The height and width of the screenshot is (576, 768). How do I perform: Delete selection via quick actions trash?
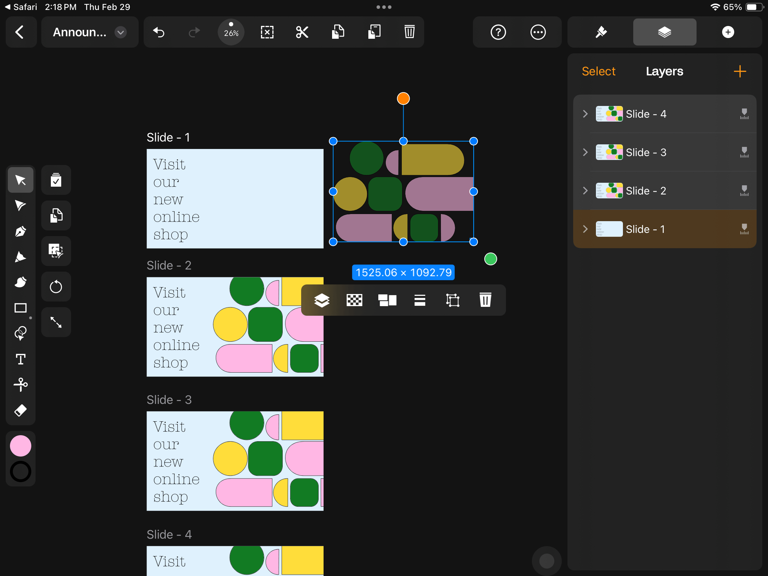485,300
